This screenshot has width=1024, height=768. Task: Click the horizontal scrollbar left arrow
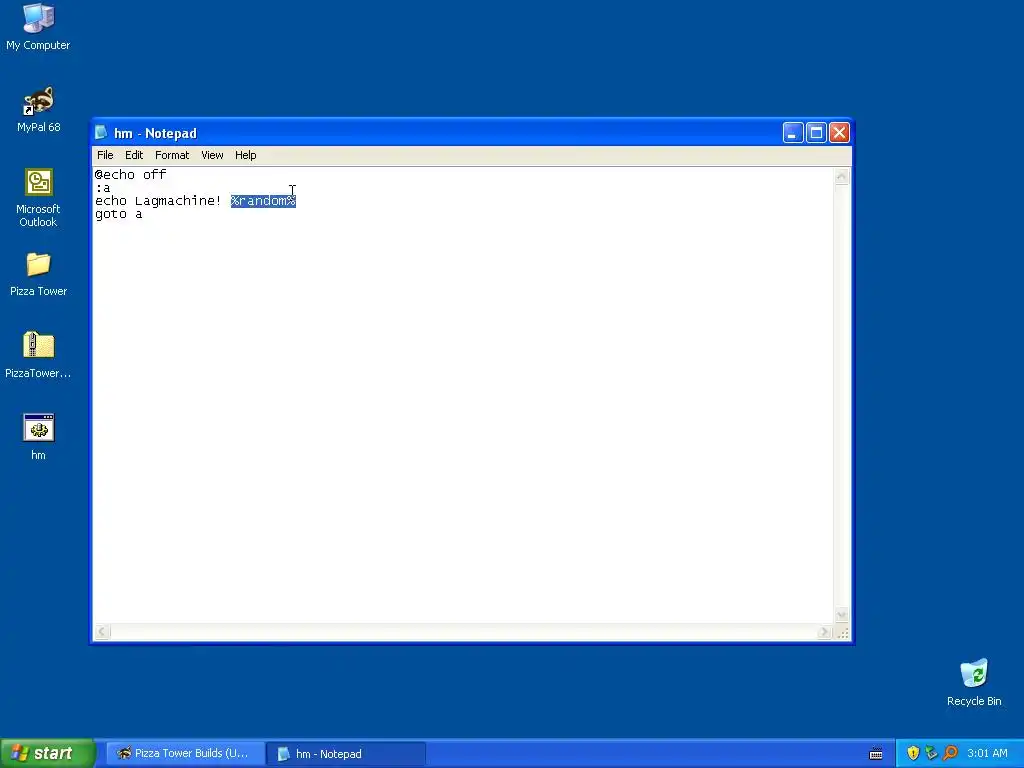(103, 632)
